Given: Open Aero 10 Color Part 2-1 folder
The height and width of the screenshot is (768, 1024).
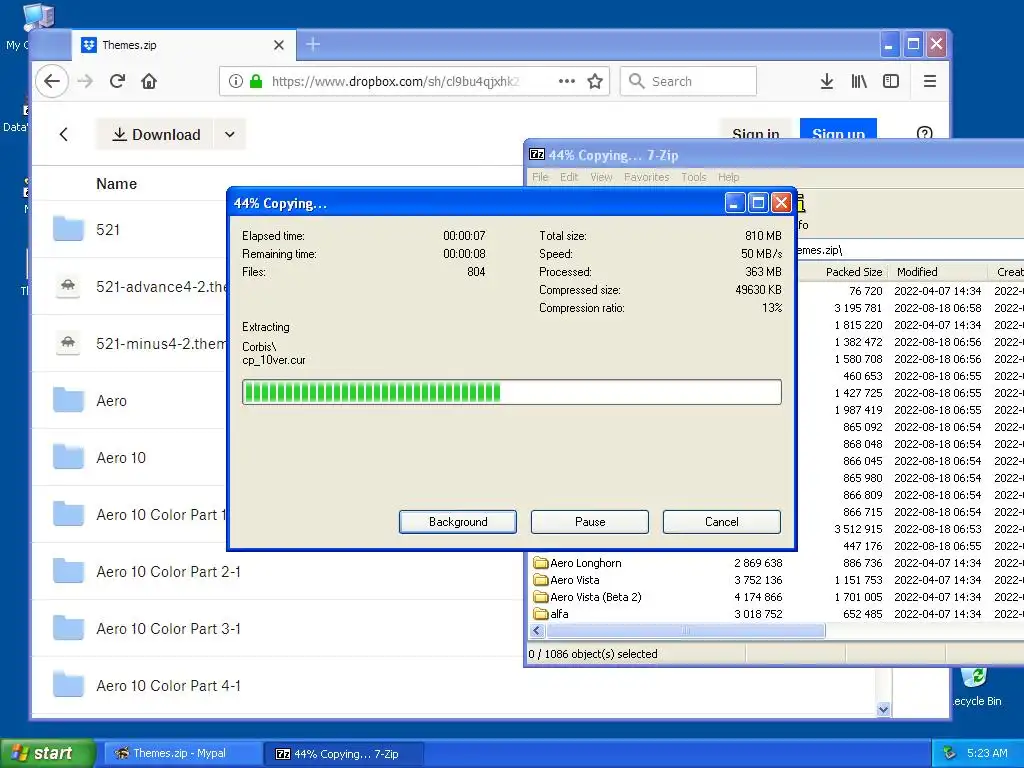Looking at the screenshot, I should coord(168,571).
